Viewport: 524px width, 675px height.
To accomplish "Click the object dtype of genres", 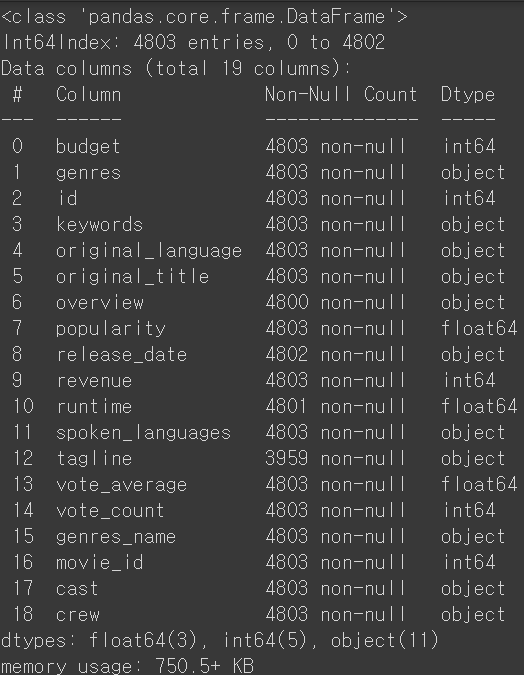I will 473,173.
